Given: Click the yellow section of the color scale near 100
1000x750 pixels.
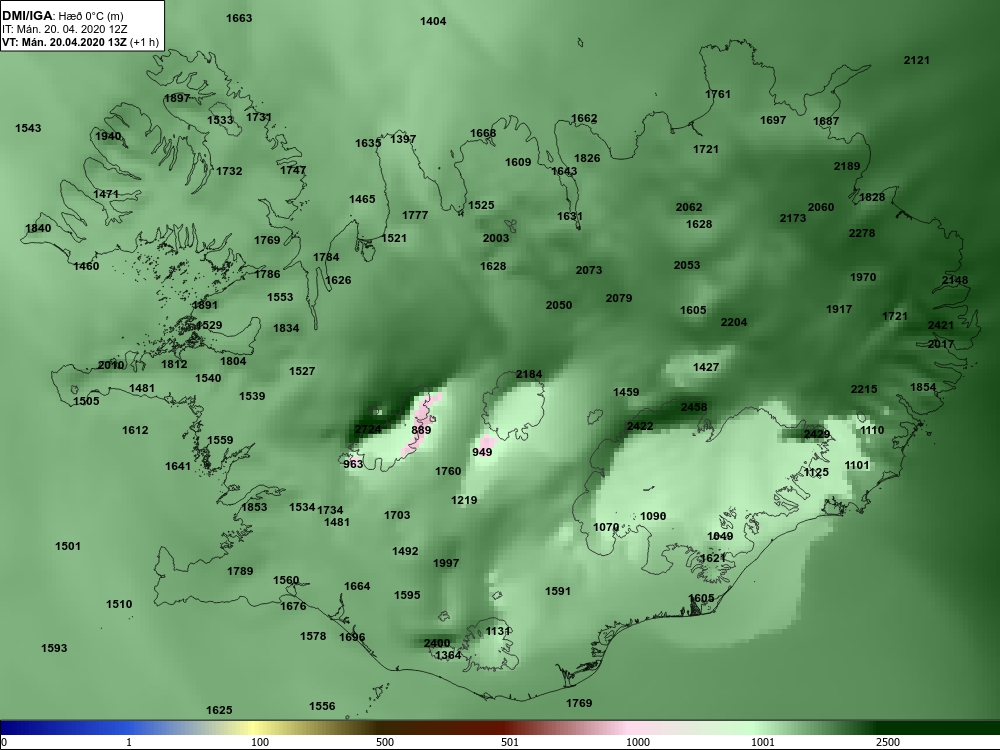Looking at the screenshot, I should pos(255,728).
